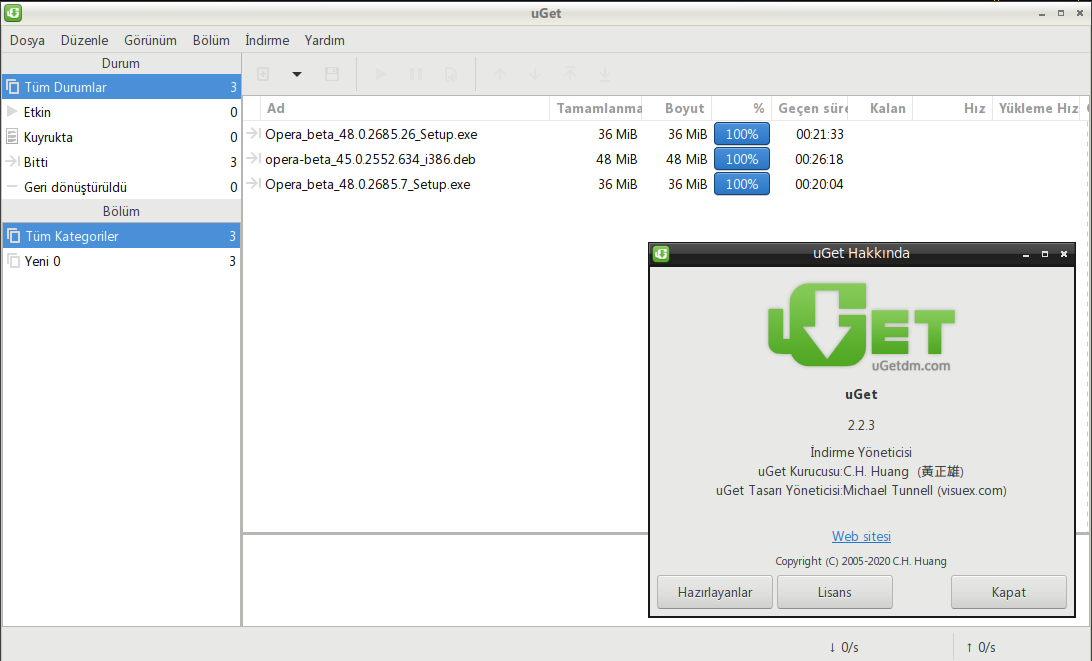Image resolution: width=1092 pixels, height=661 pixels.
Task: Click the Kuyrukta queue list icon
Action: 12,137
